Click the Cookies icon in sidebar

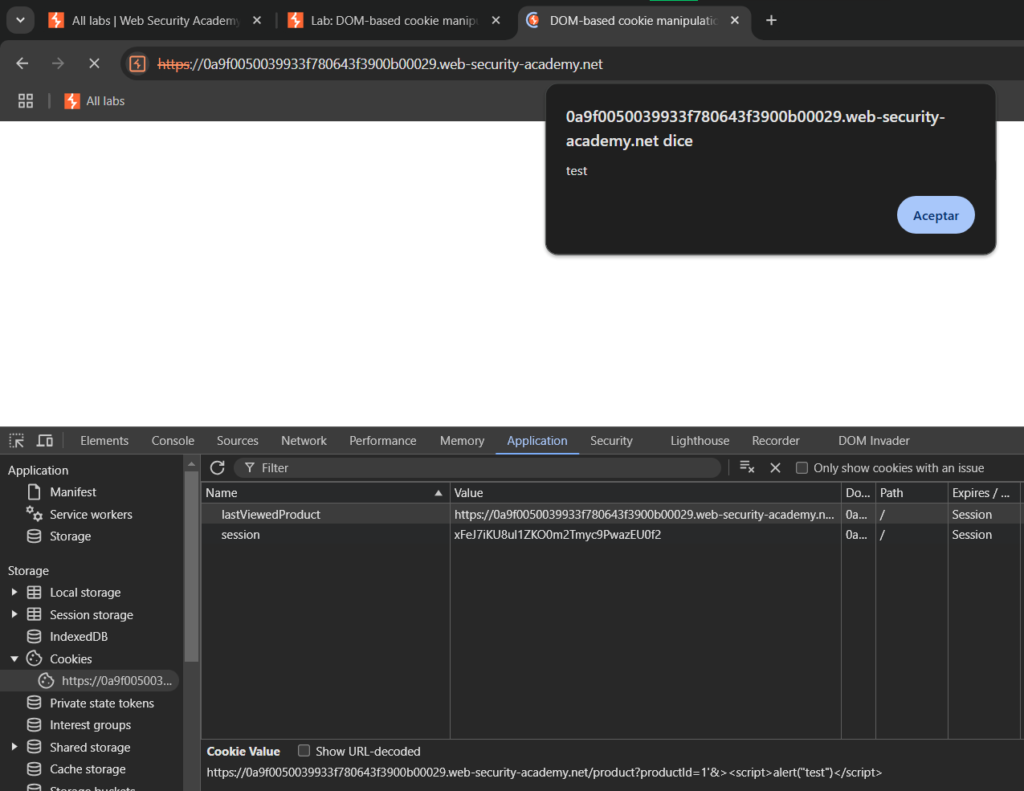(34, 658)
